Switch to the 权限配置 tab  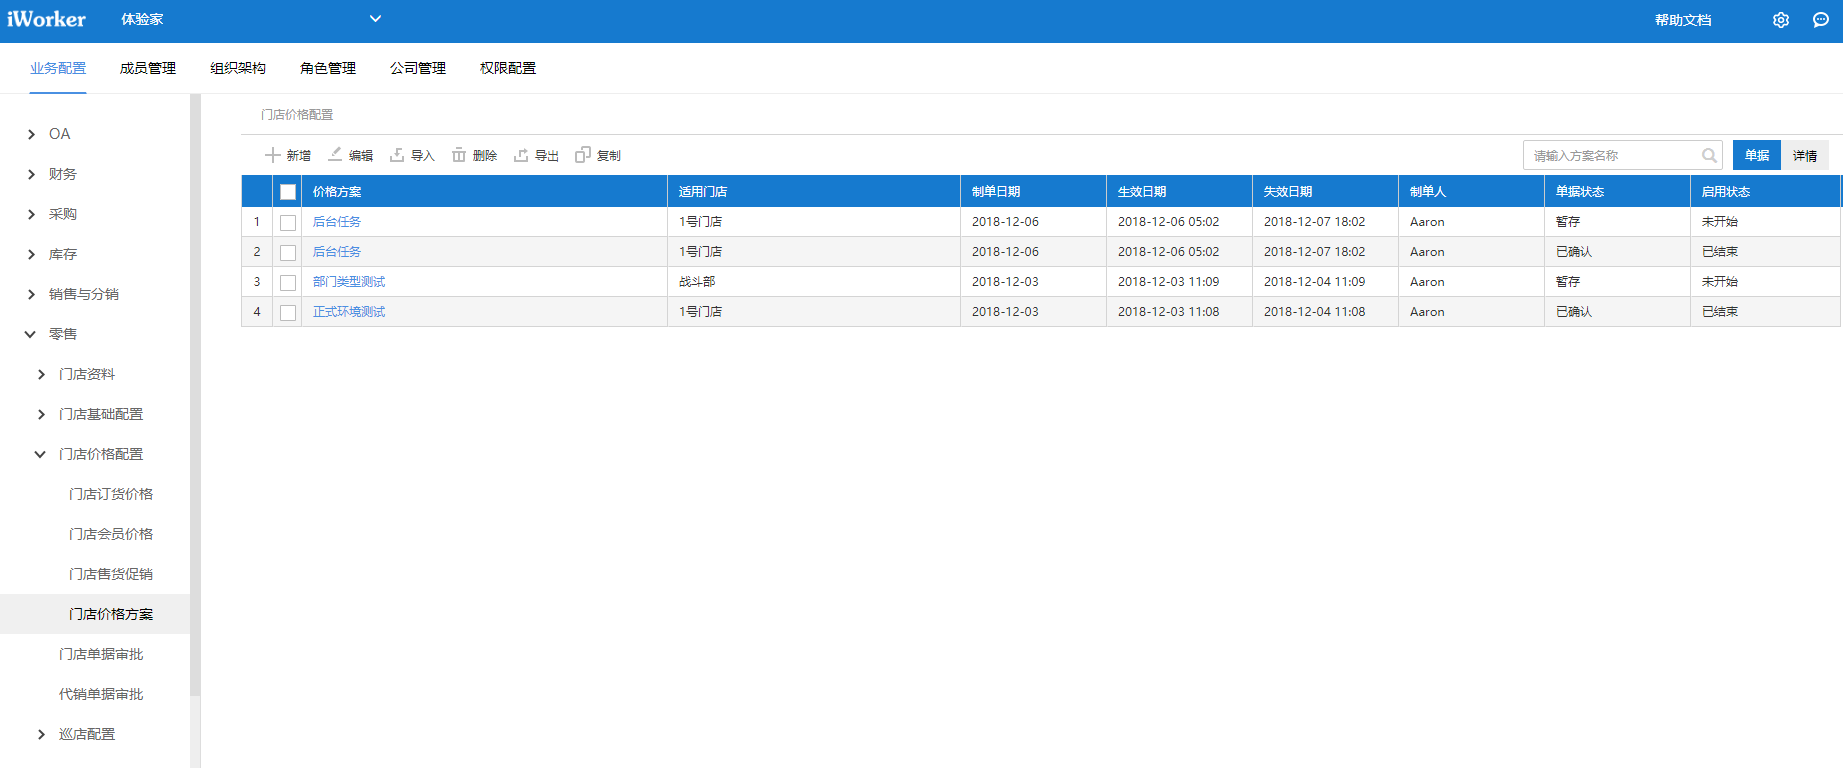pyautogui.click(x=508, y=68)
